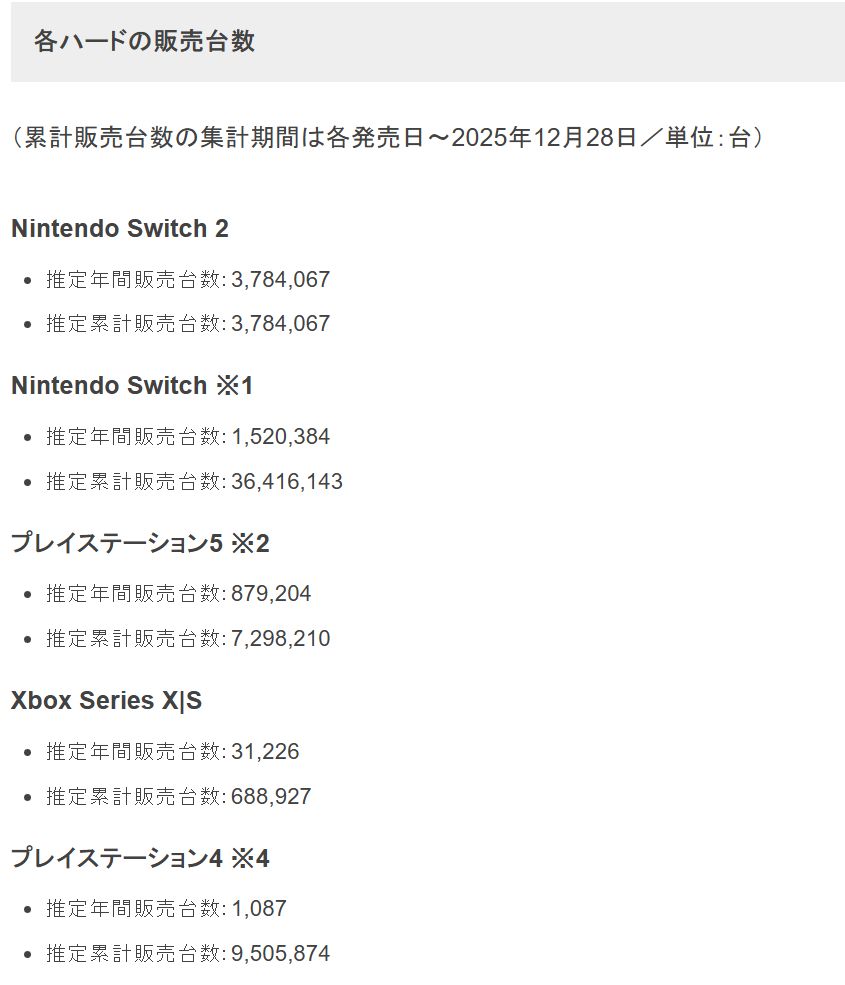This screenshot has width=845, height=985.
Task: Click the 各ハードの販売台数 section header
Action: tap(144, 41)
